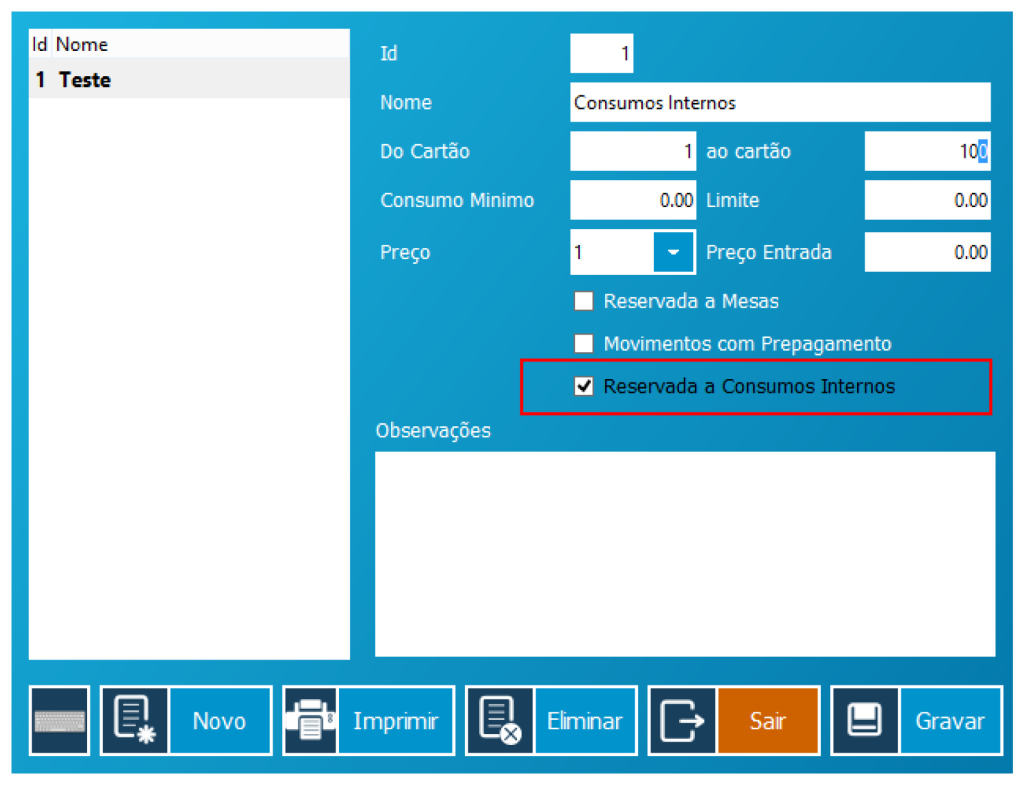1024x785 pixels.
Task: Click the Consumo Minimo field
Action: 632,200
